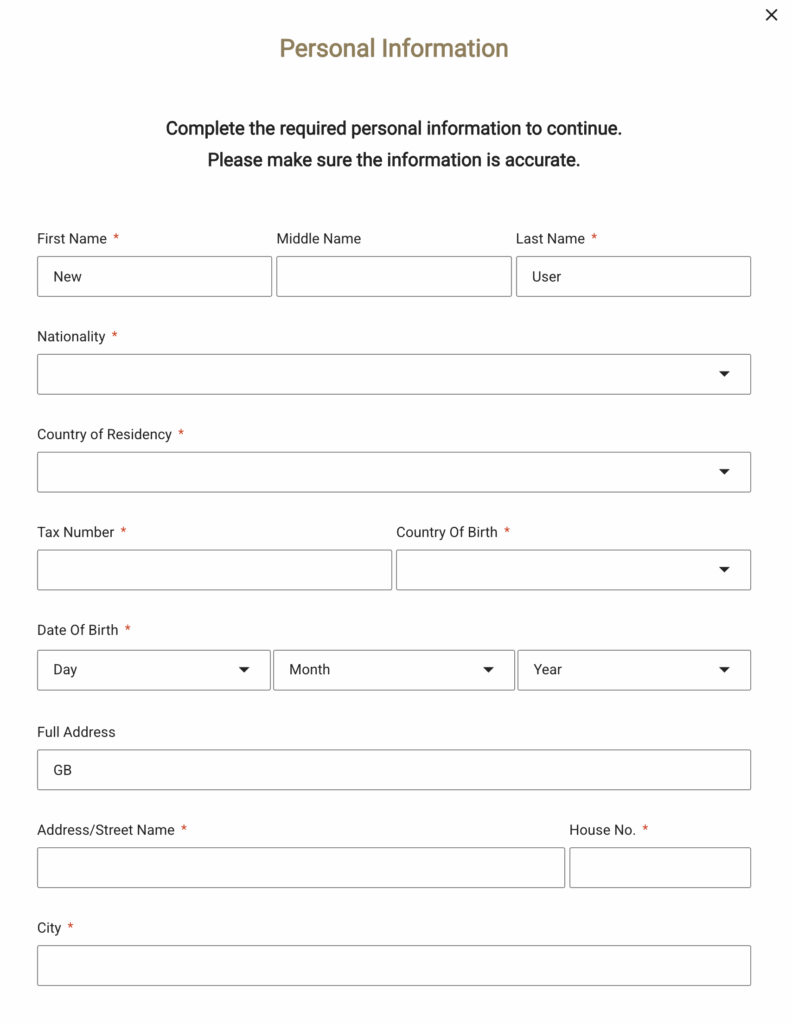Click the Month dropdown arrow icon
This screenshot has height=1024, width=792.
point(488,670)
